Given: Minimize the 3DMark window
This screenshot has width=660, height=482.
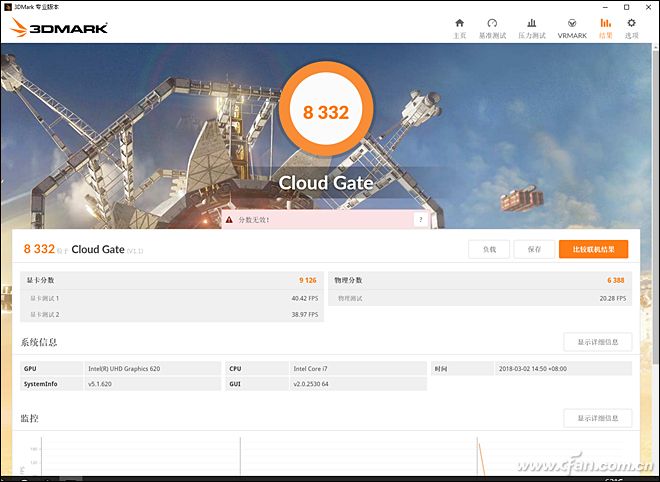Looking at the screenshot, I should pyautogui.click(x=605, y=7).
